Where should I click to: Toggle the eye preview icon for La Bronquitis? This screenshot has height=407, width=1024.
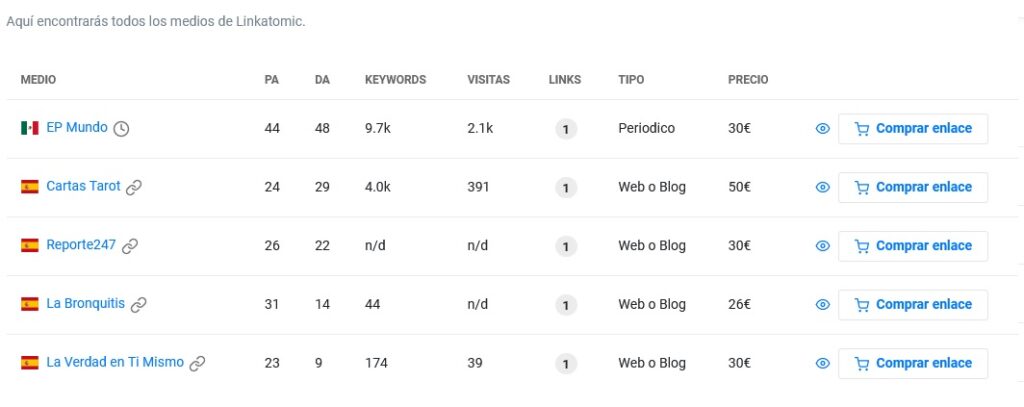tap(823, 305)
